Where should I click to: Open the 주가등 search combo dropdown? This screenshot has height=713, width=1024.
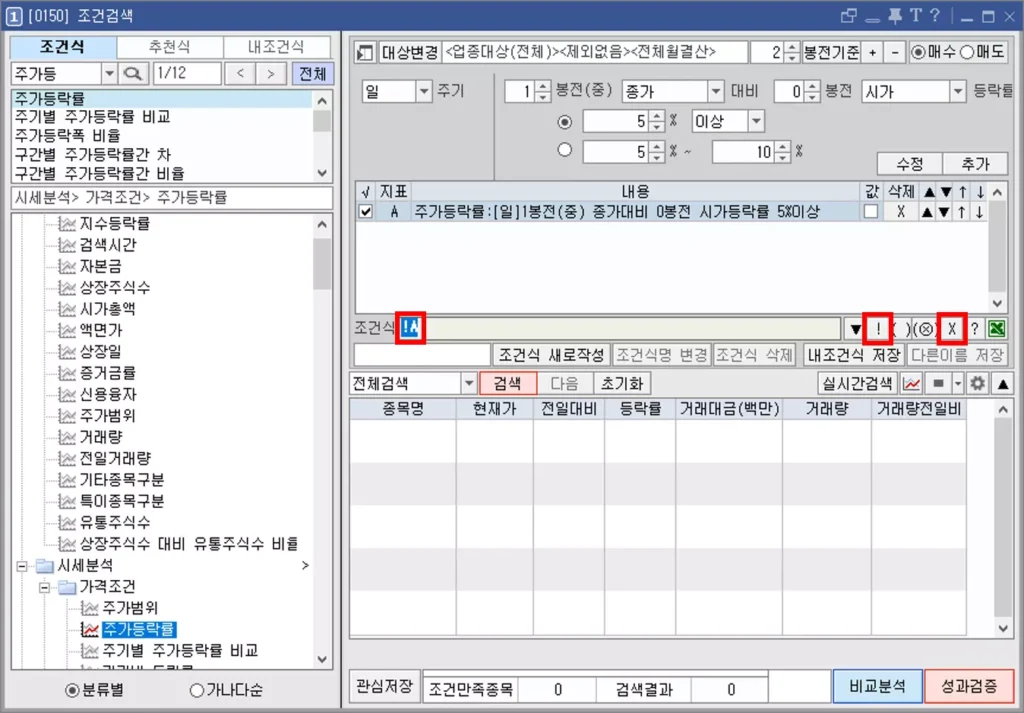click(x=109, y=74)
